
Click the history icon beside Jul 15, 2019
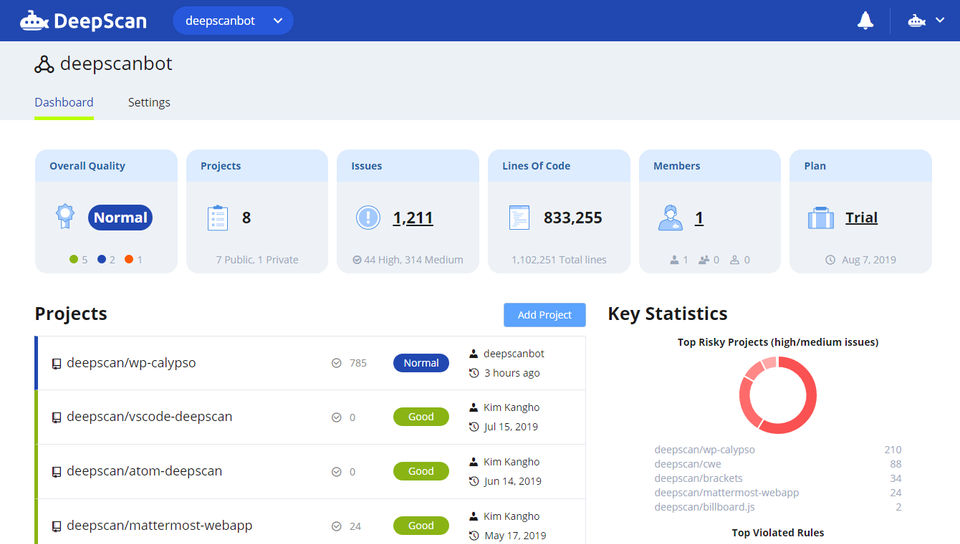(x=474, y=427)
